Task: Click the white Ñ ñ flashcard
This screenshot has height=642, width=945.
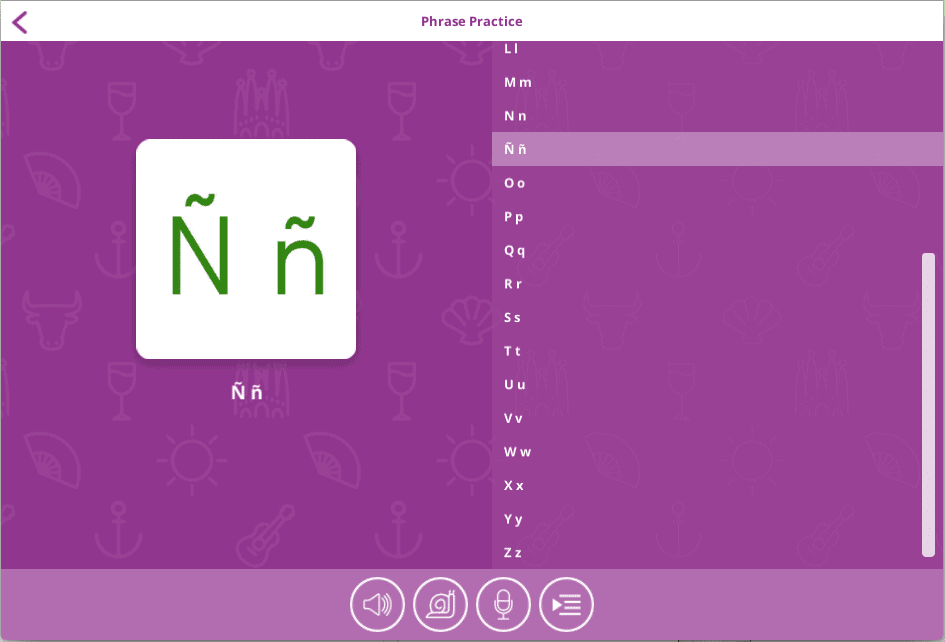Action: tap(246, 249)
